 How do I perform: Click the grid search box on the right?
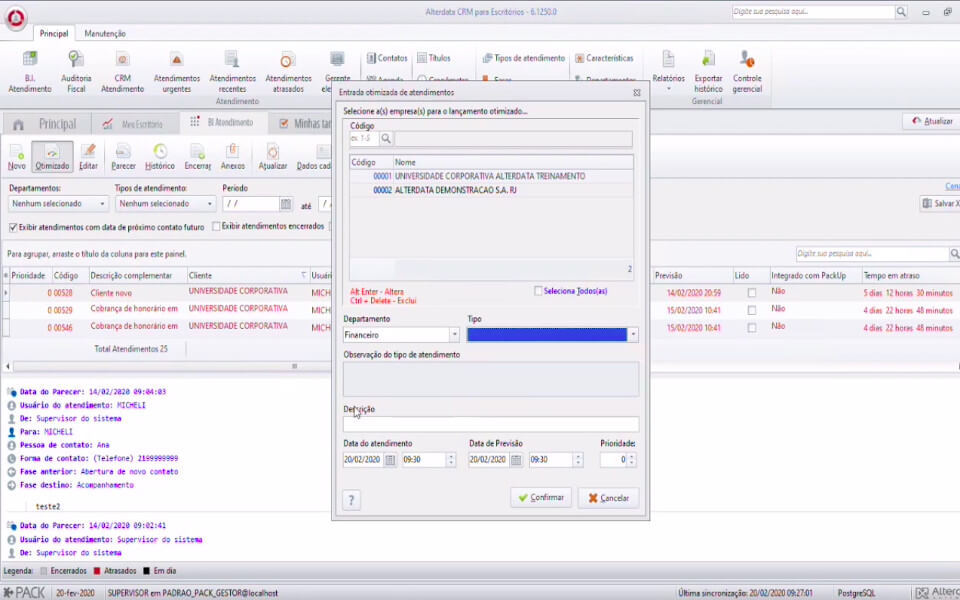(872, 253)
